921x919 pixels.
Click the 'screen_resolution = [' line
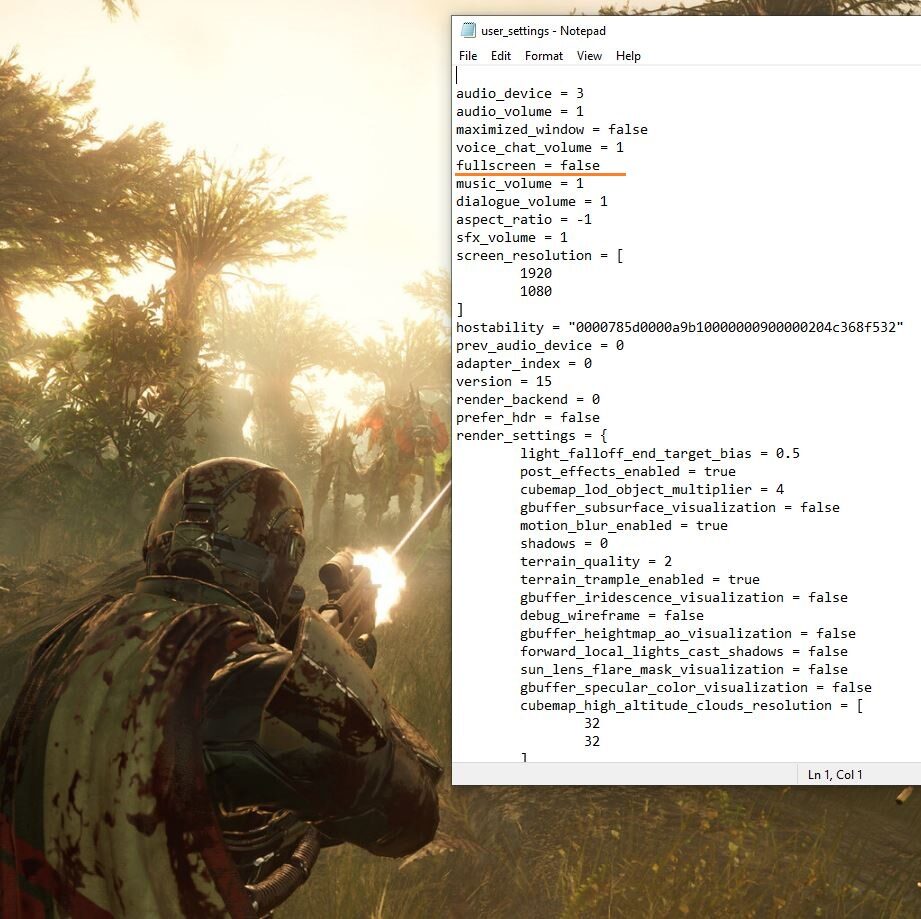(540, 255)
